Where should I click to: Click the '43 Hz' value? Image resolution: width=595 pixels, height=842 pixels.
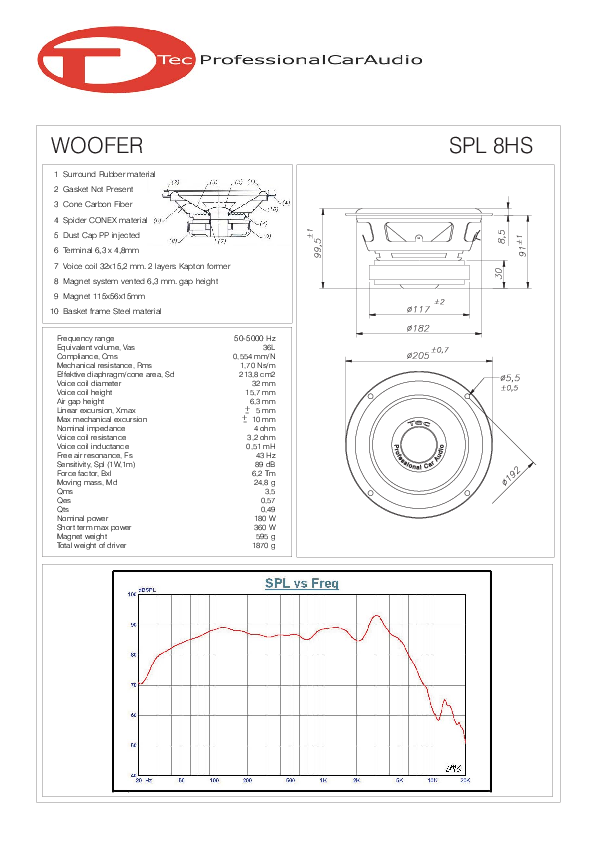266,455
